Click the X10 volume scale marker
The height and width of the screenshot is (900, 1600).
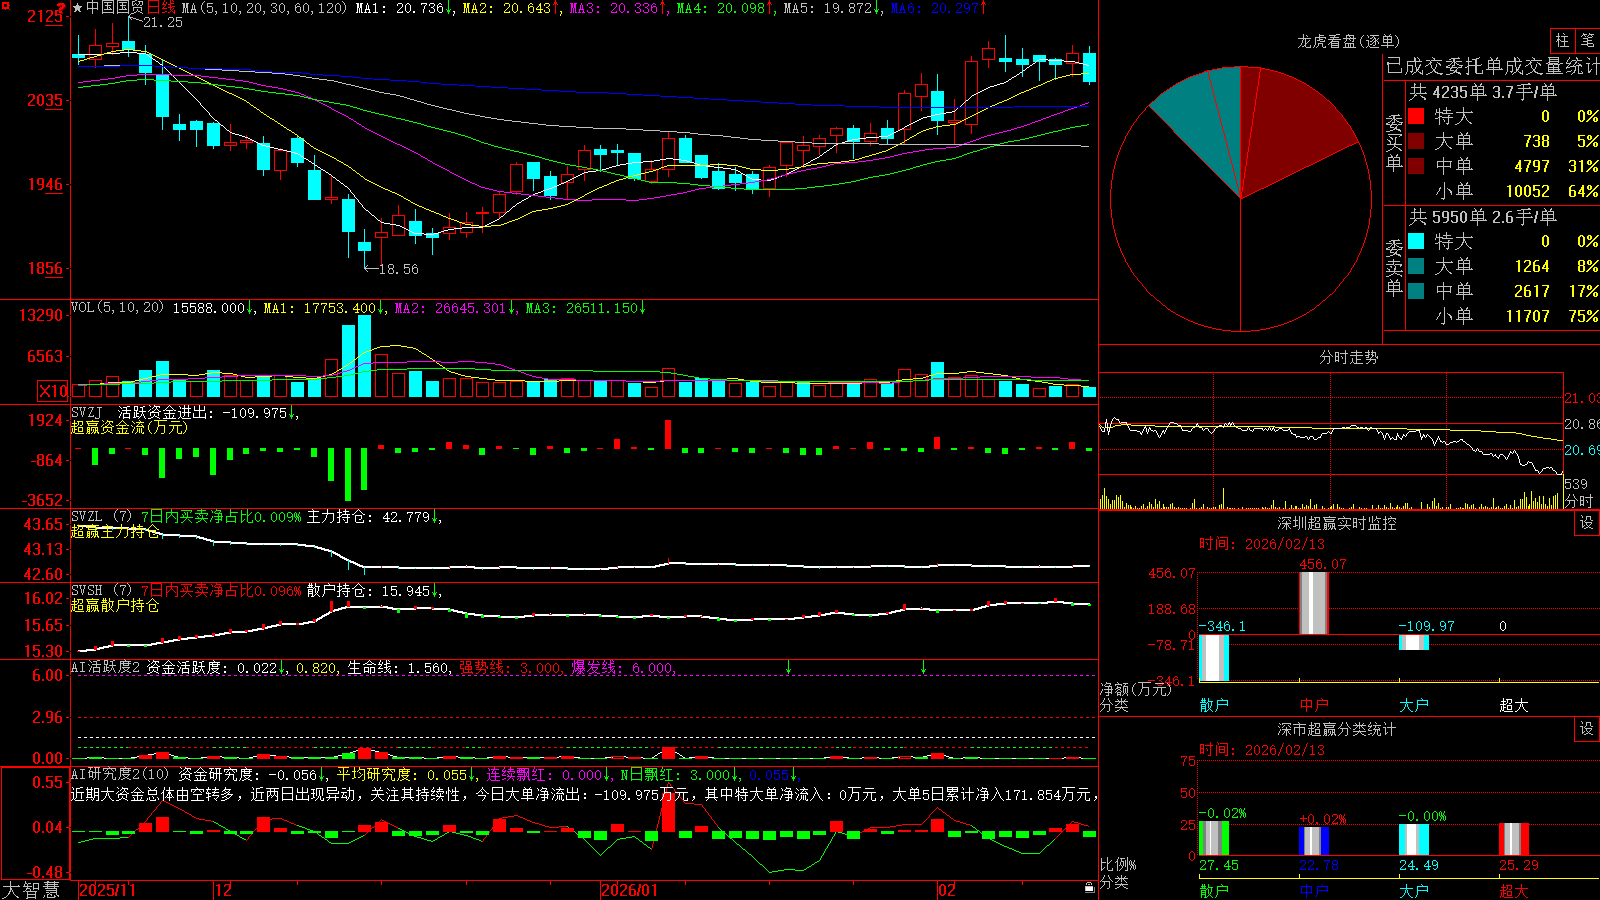tap(53, 391)
